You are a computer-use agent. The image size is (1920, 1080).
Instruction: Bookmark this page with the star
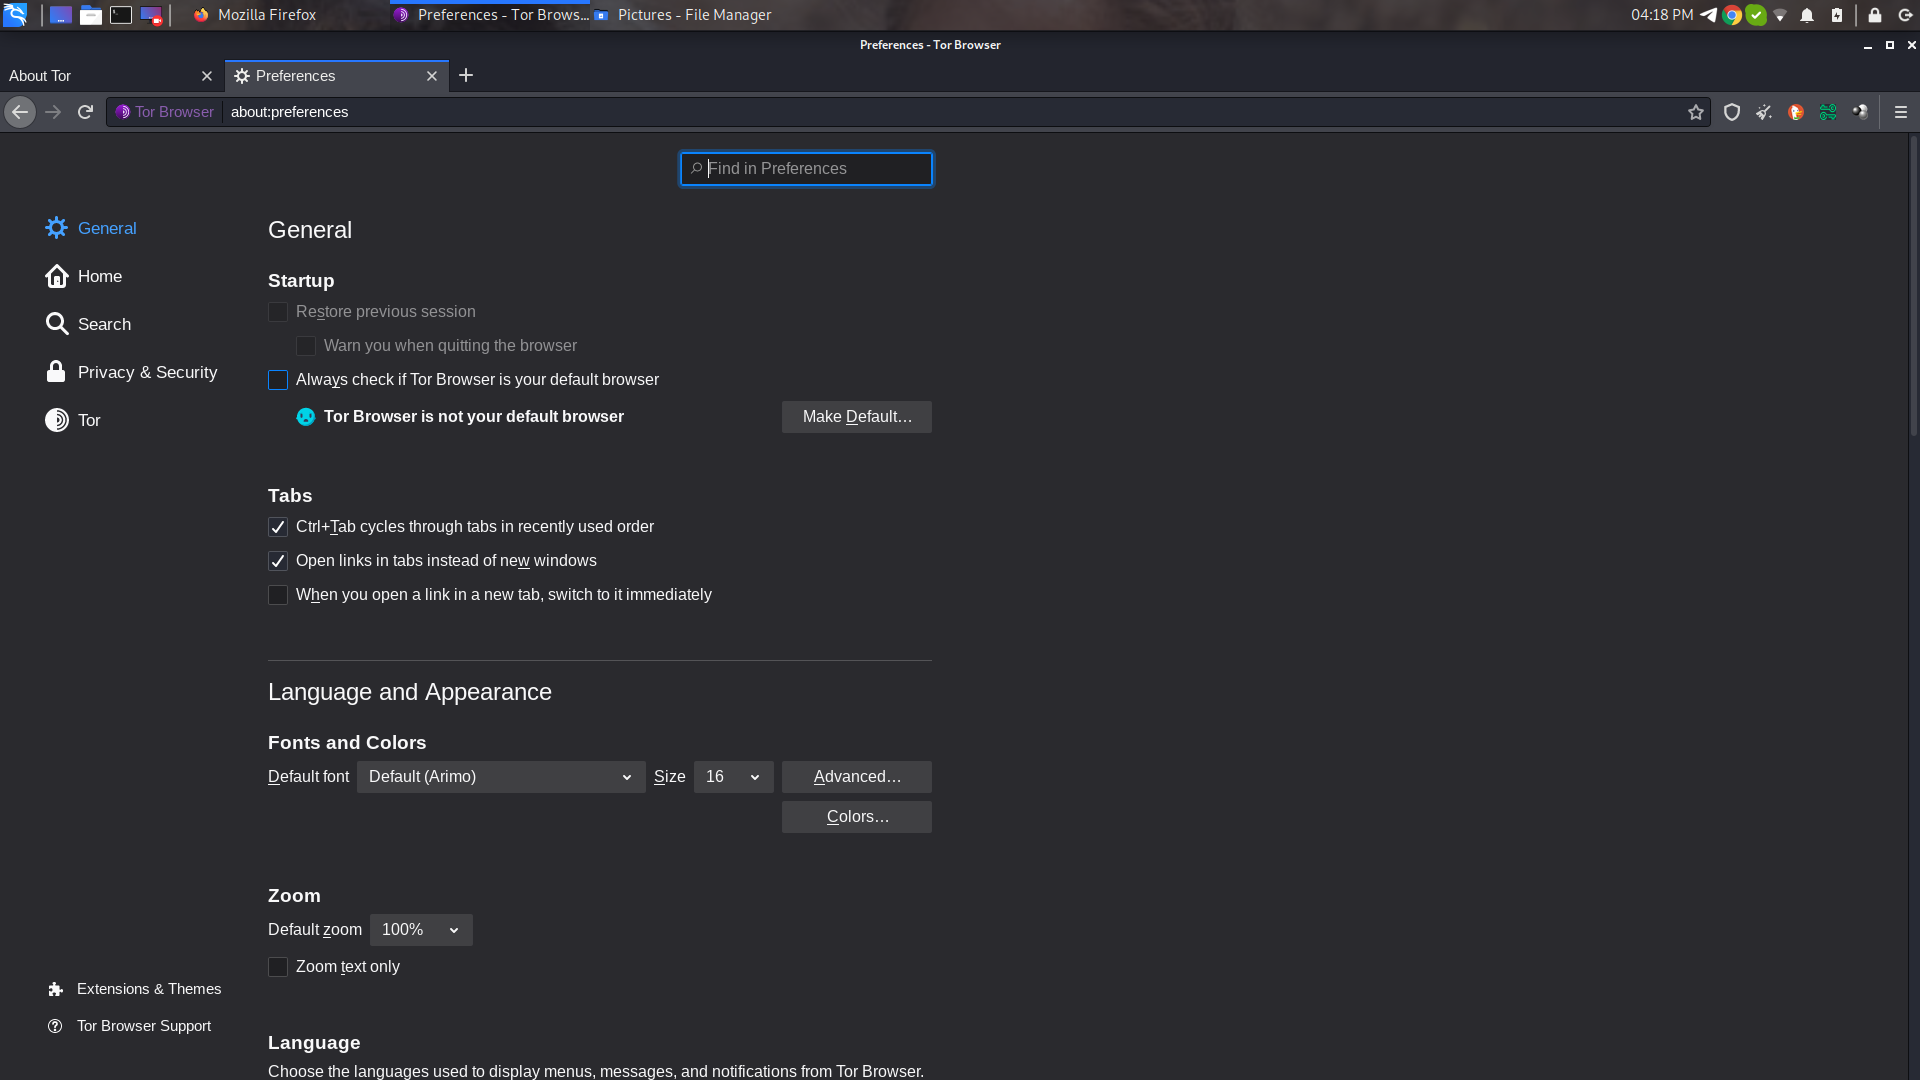tap(1696, 112)
